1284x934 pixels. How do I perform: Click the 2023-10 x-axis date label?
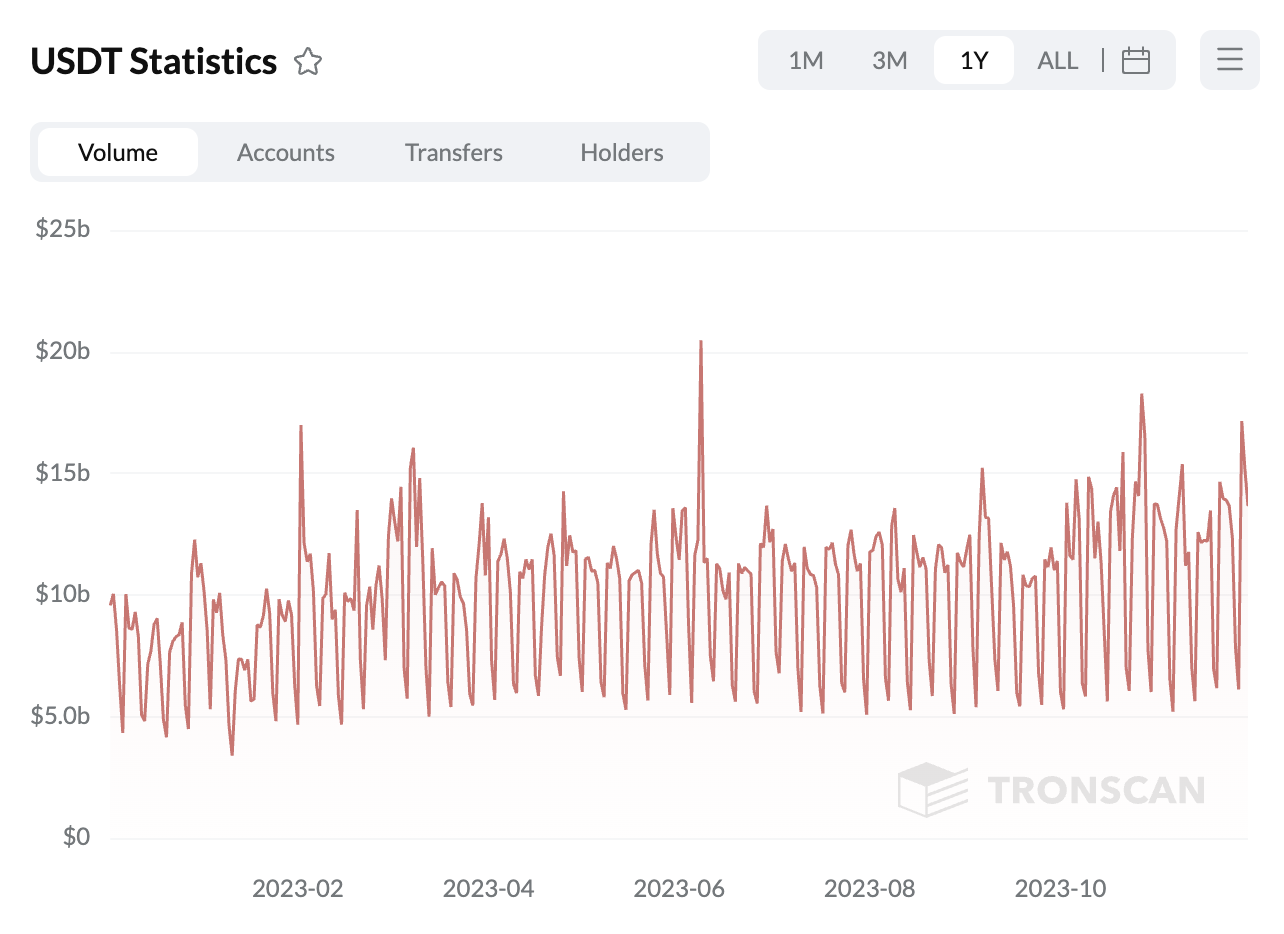coord(1060,888)
